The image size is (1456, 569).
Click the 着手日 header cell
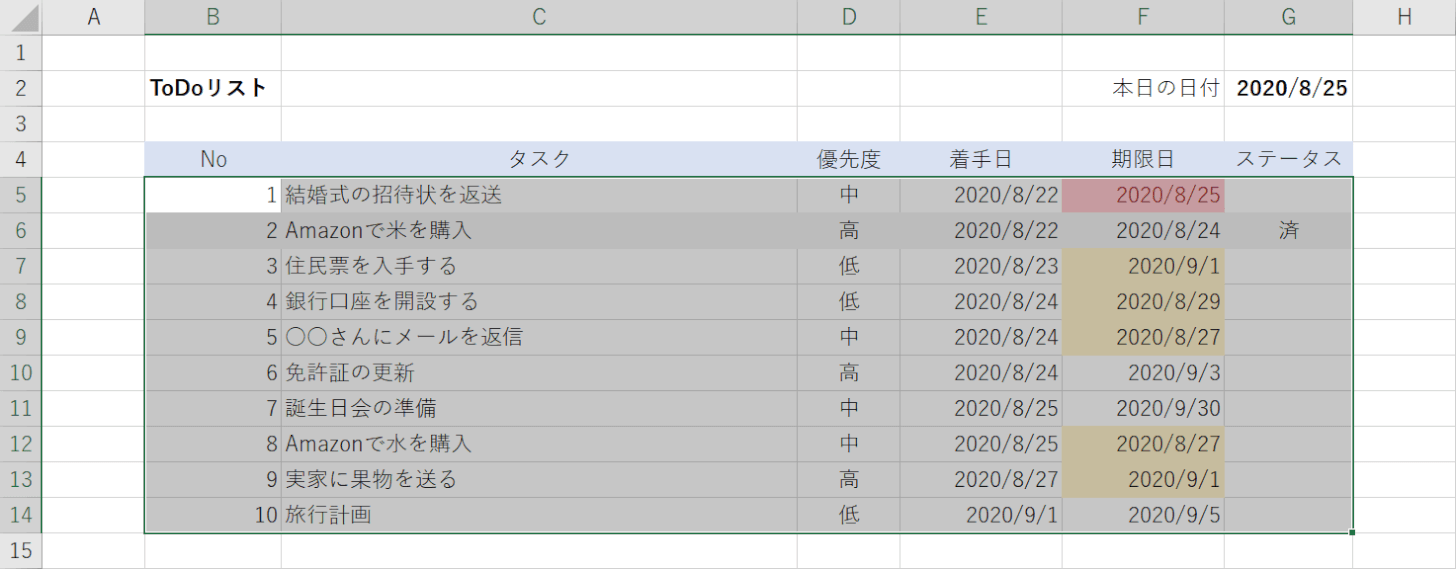click(x=981, y=159)
